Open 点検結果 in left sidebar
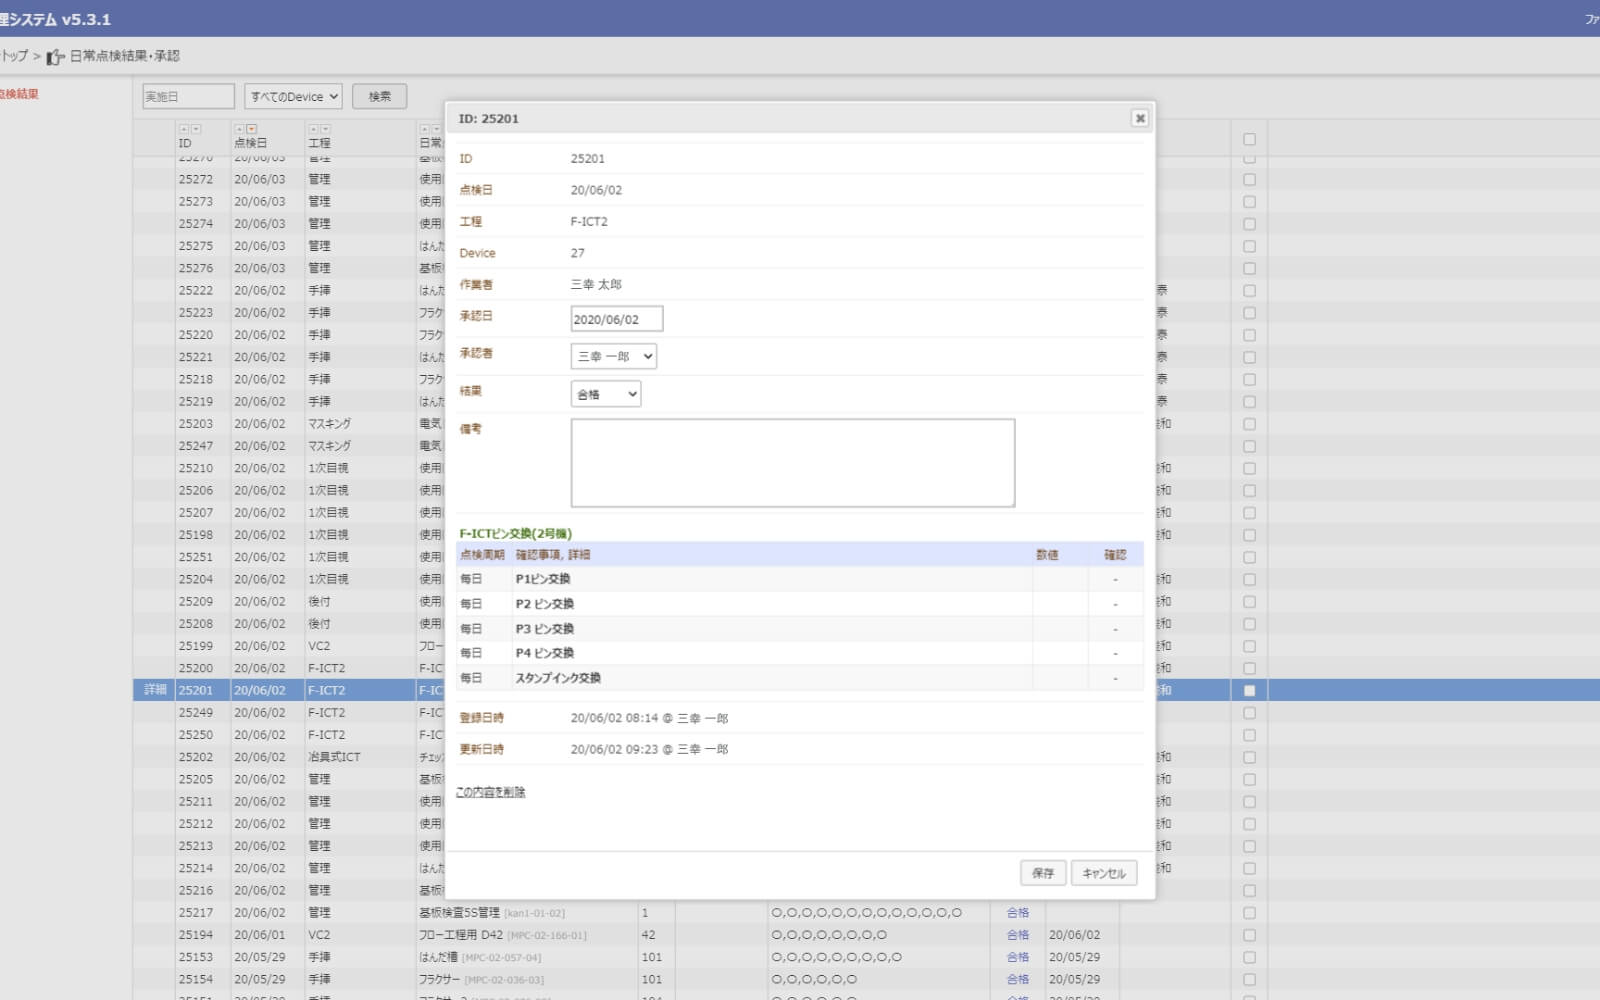This screenshot has height=1000, width=1600. (18, 94)
